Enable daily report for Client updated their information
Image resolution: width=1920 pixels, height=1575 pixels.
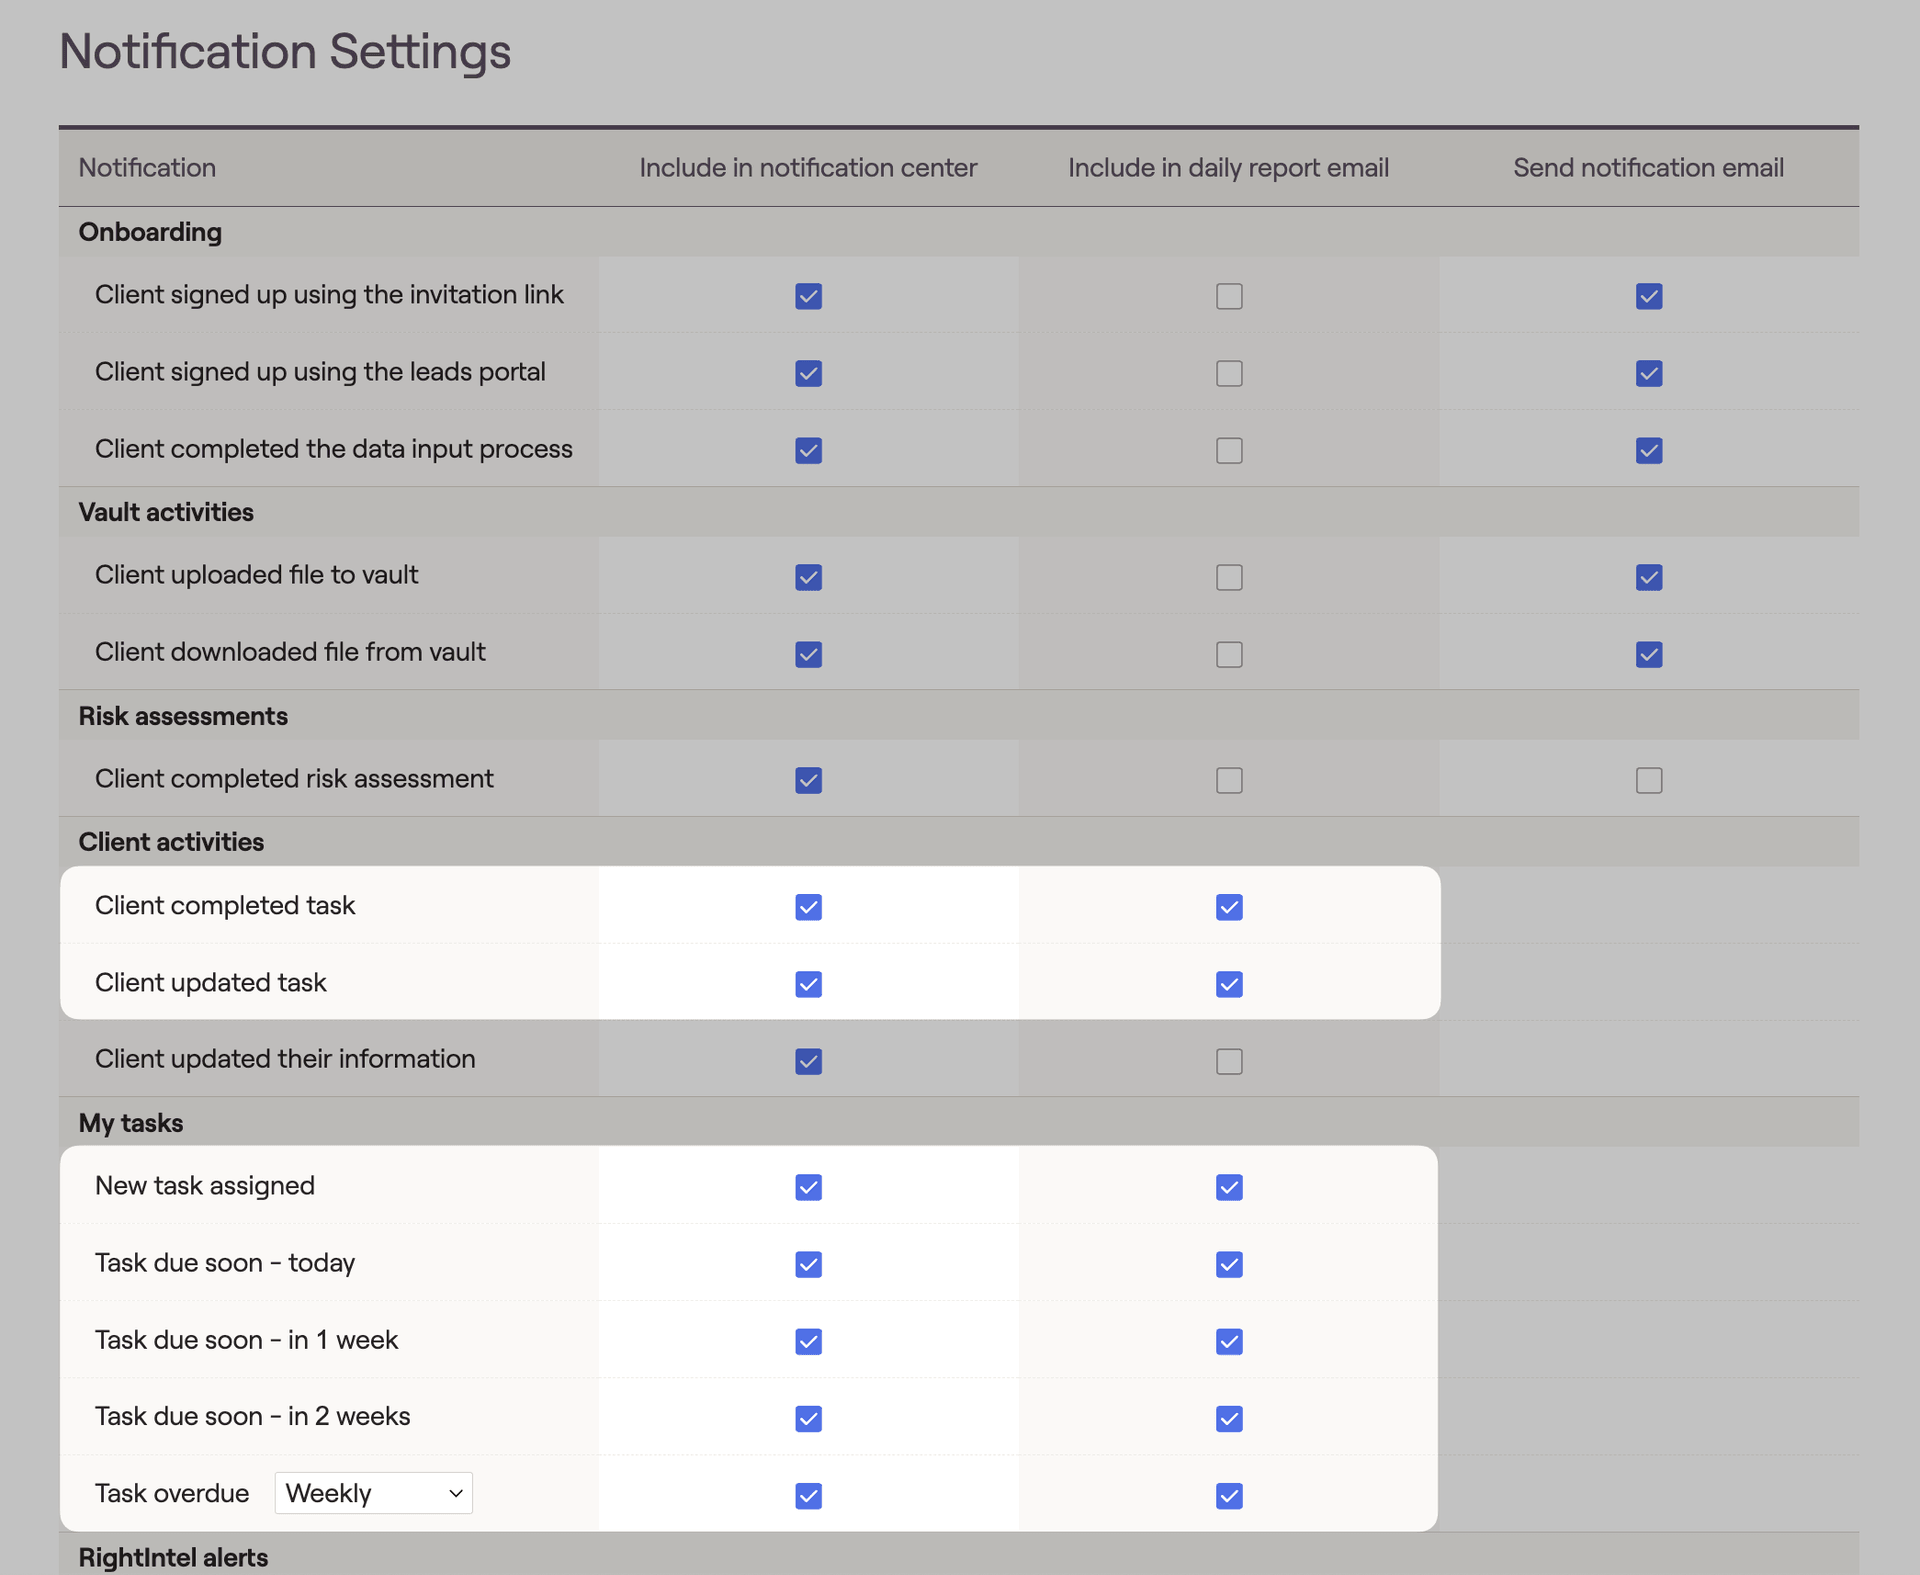(x=1229, y=1061)
